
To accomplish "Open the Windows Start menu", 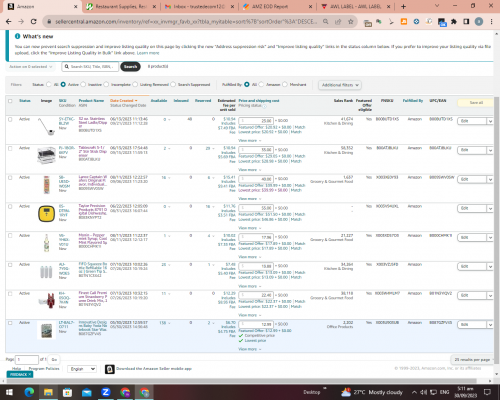I will [x=9, y=392].
